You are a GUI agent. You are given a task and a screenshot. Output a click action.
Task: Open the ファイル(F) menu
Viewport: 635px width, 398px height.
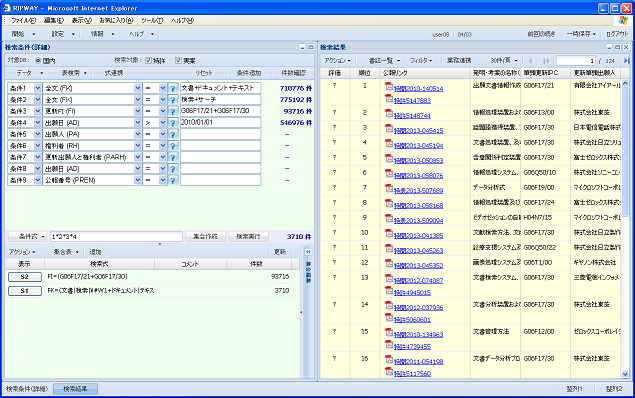23,21
